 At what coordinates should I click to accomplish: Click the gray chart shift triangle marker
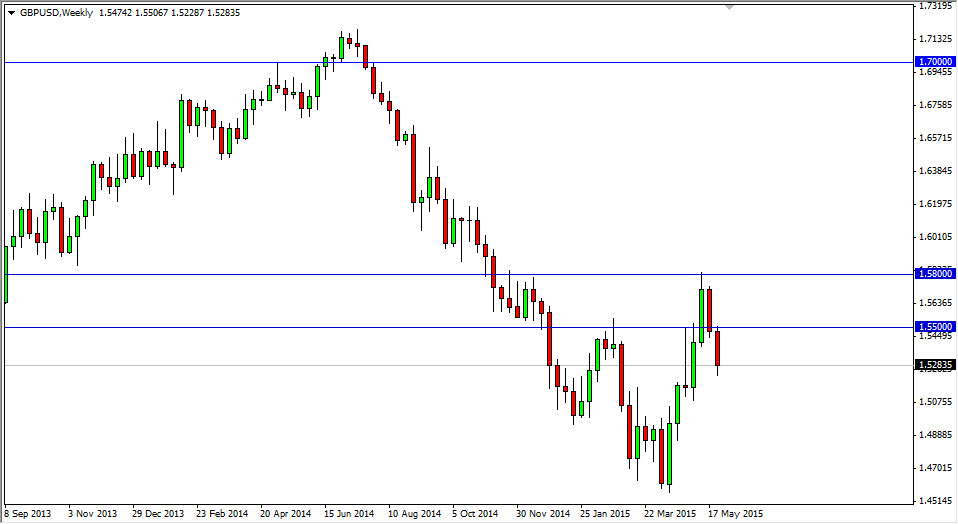point(729,7)
